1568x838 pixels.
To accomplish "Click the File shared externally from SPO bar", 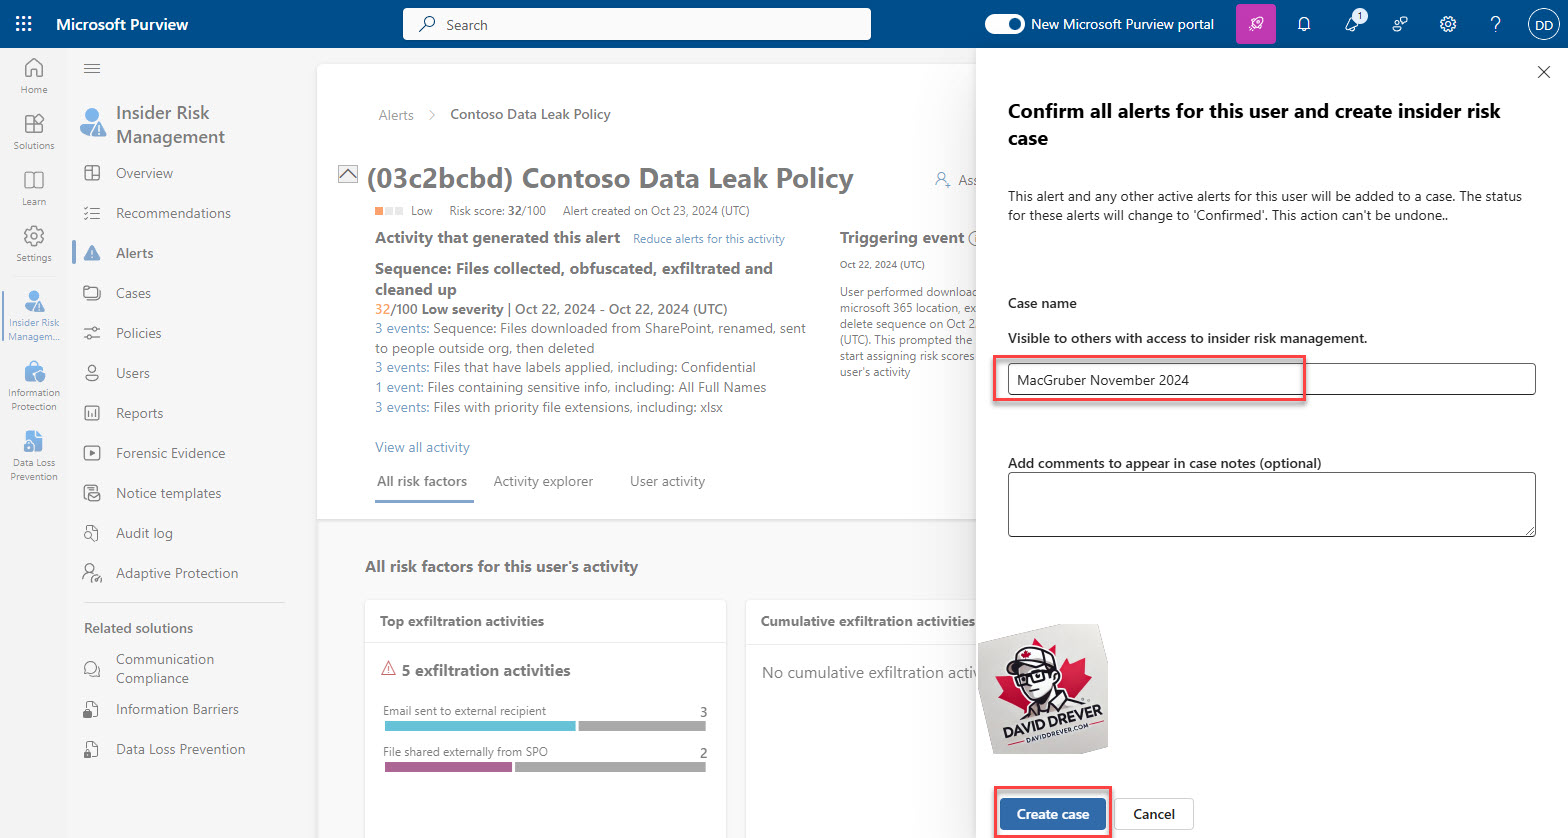I will (x=544, y=767).
